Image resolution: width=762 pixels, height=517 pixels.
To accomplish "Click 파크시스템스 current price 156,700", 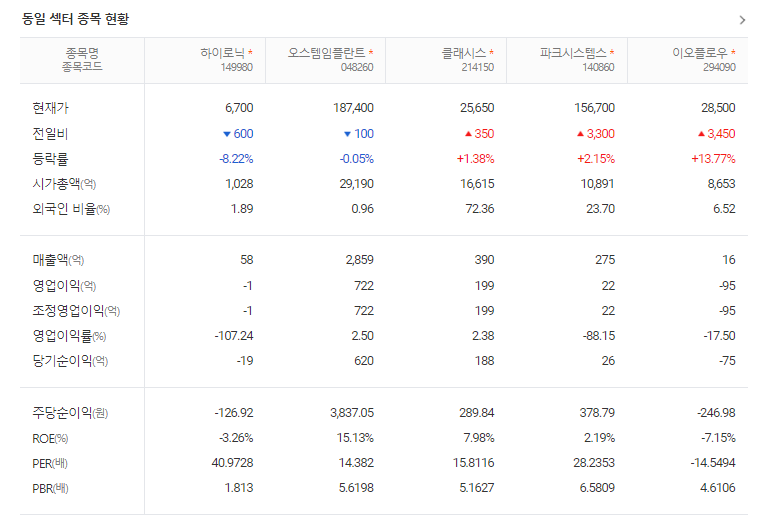I will coord(594,108).
